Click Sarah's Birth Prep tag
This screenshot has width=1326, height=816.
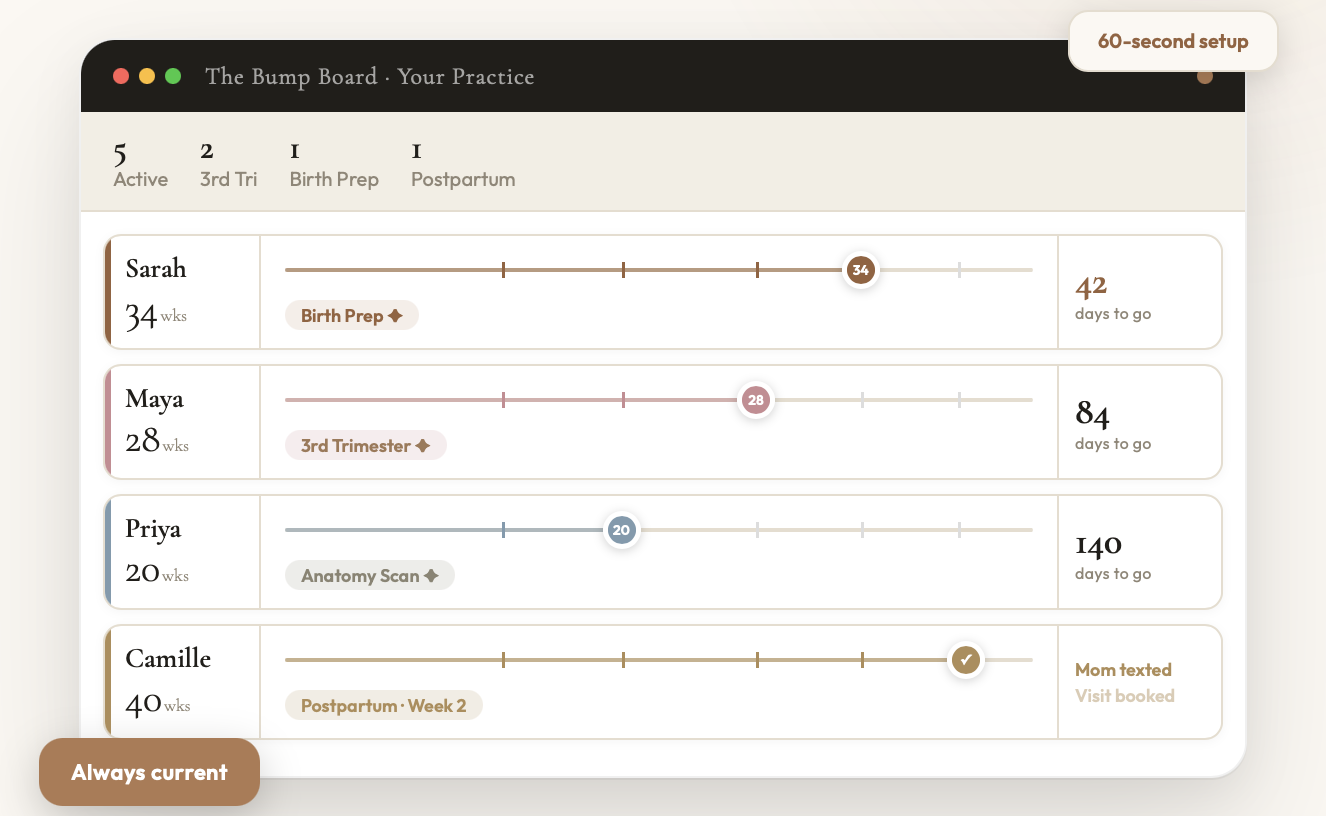click(352, 316)
